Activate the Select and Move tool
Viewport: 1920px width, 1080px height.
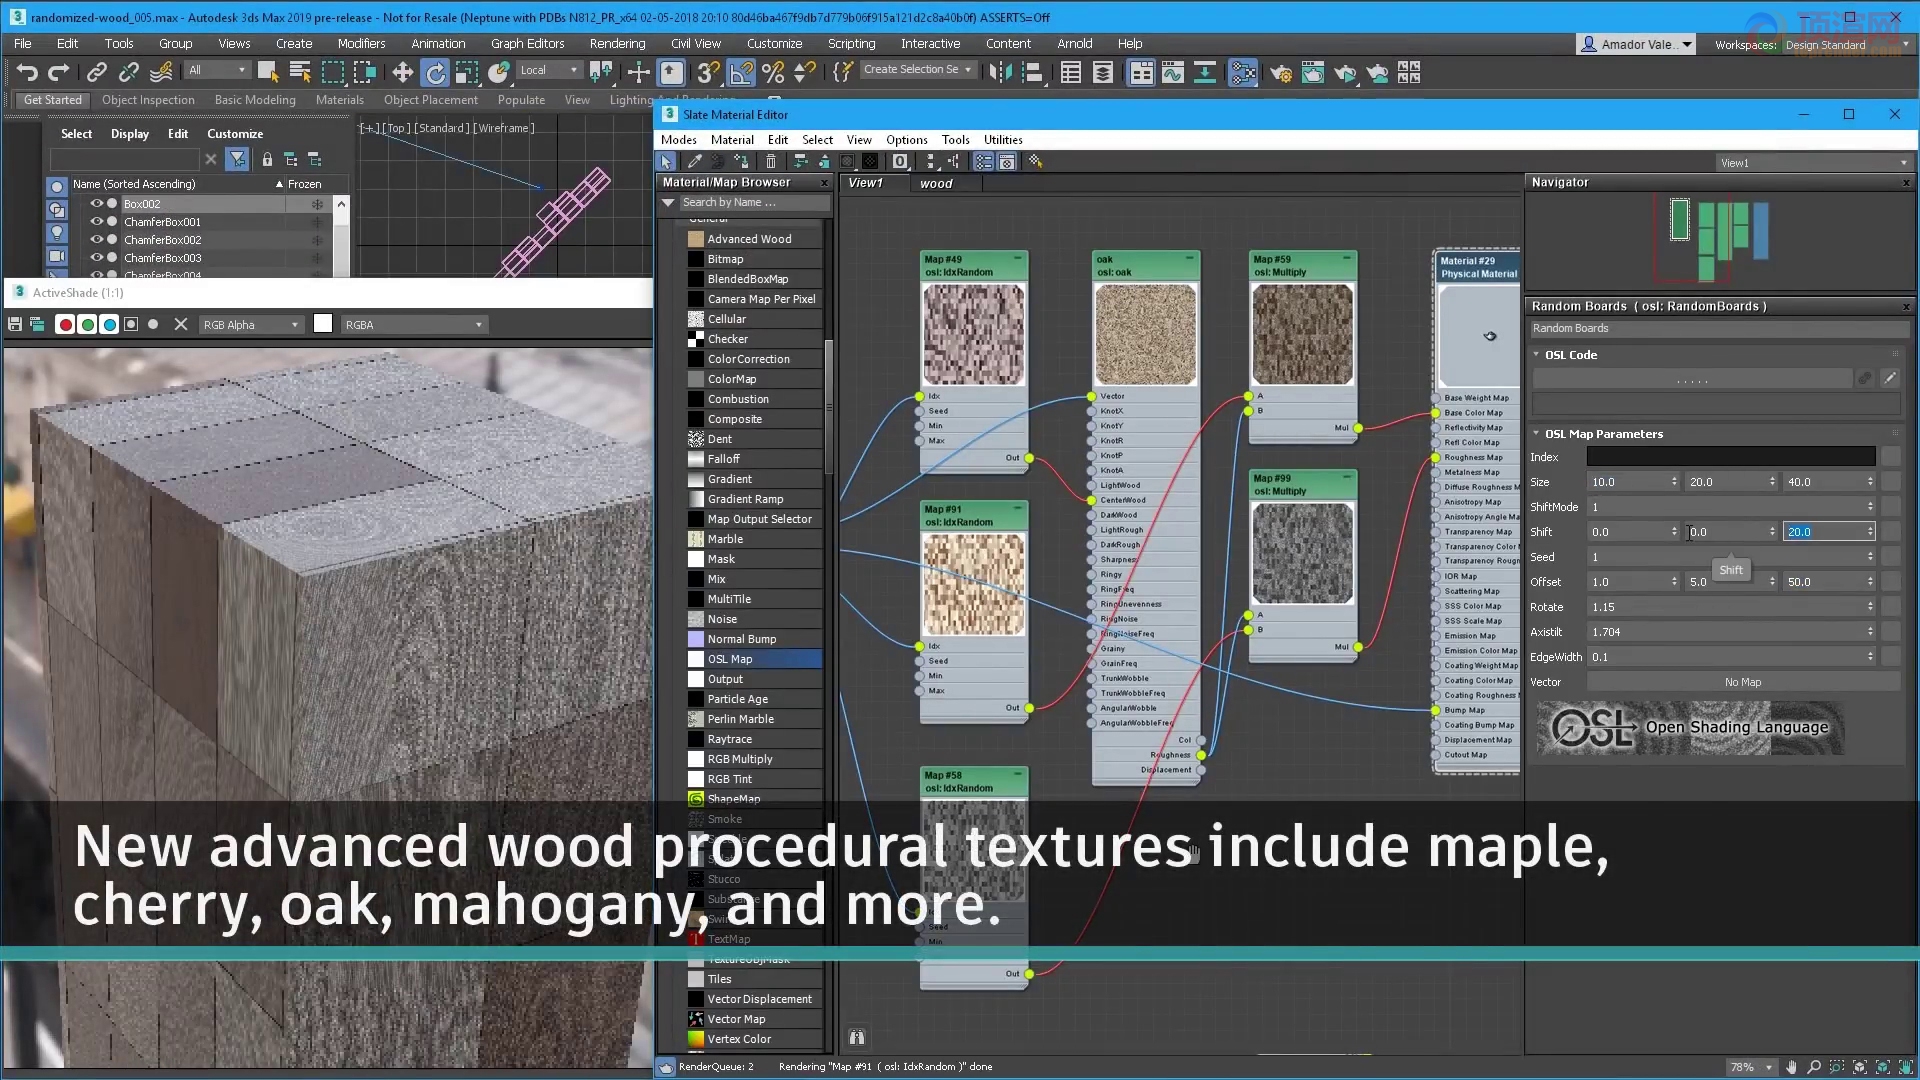click(x=402, y=72)
